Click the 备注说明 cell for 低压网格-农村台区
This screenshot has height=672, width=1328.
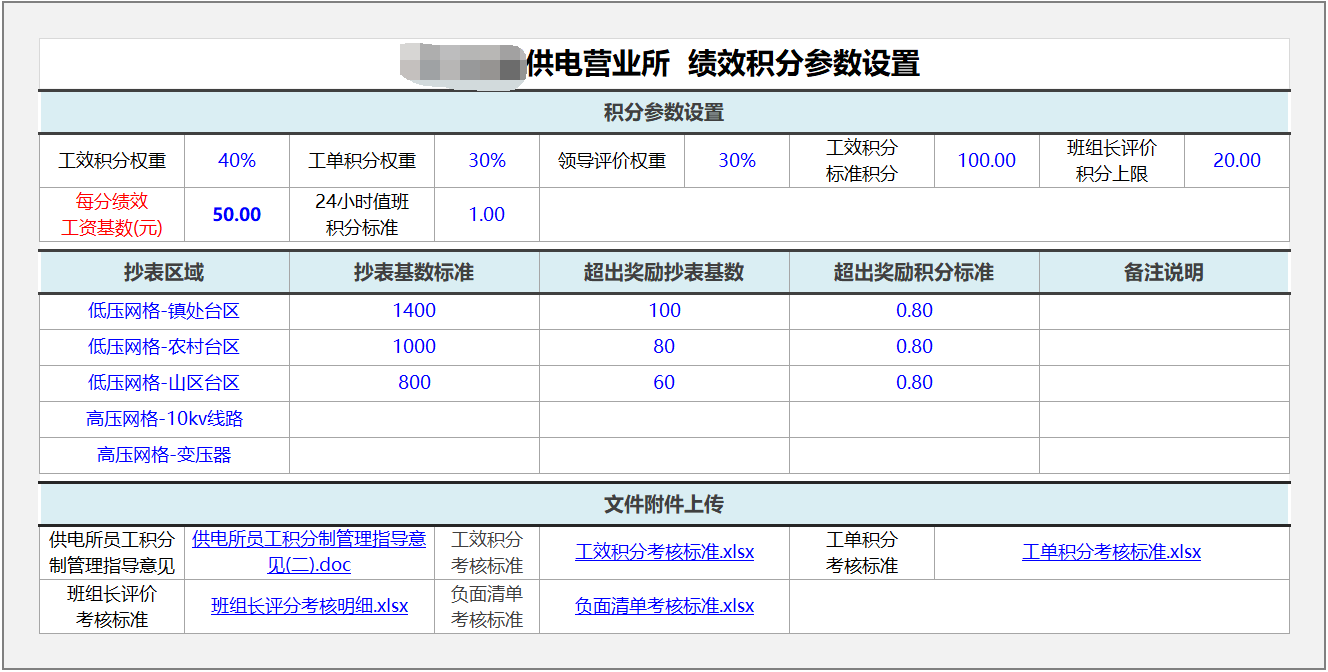coord(1164,347)
